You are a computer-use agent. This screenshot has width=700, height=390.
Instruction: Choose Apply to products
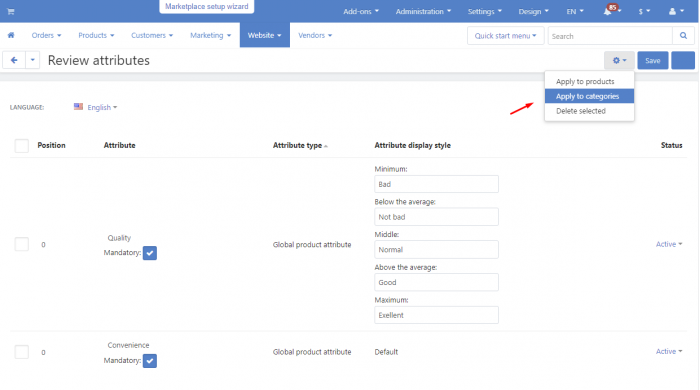[x=589, y=81]
